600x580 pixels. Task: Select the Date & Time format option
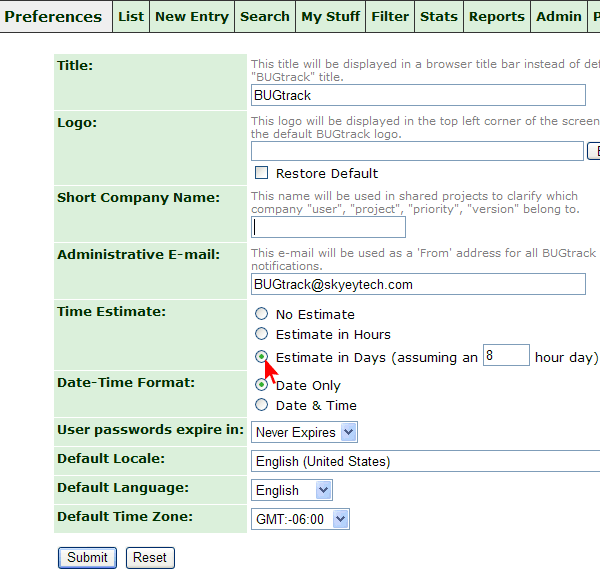pyautogui.click(x=262, y=405)
